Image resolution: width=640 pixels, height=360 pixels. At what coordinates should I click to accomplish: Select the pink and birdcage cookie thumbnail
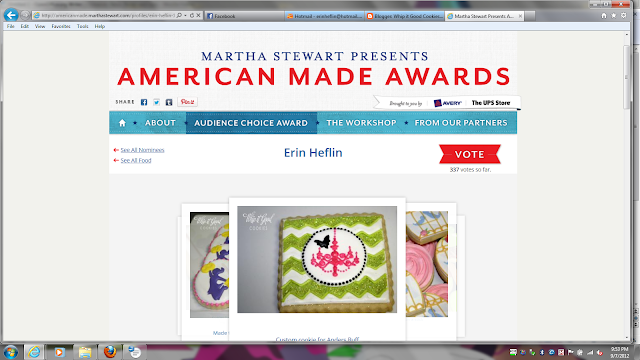coord(427,264)
